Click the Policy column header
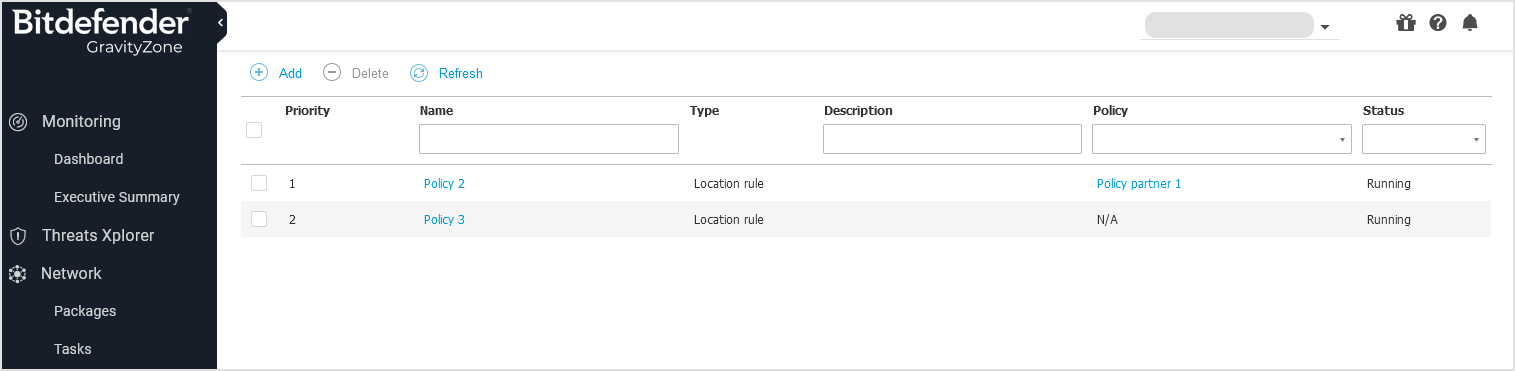 point(1110,111)
